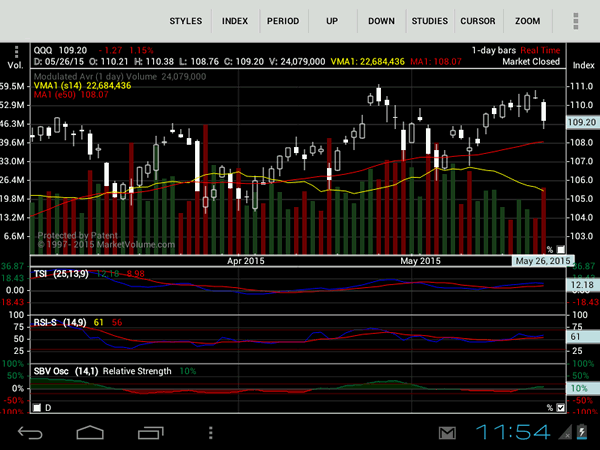The height and width of the screenshot is (450, 600).
Task: Open the STUDIES menu
Action: click(x=430, y=21)
